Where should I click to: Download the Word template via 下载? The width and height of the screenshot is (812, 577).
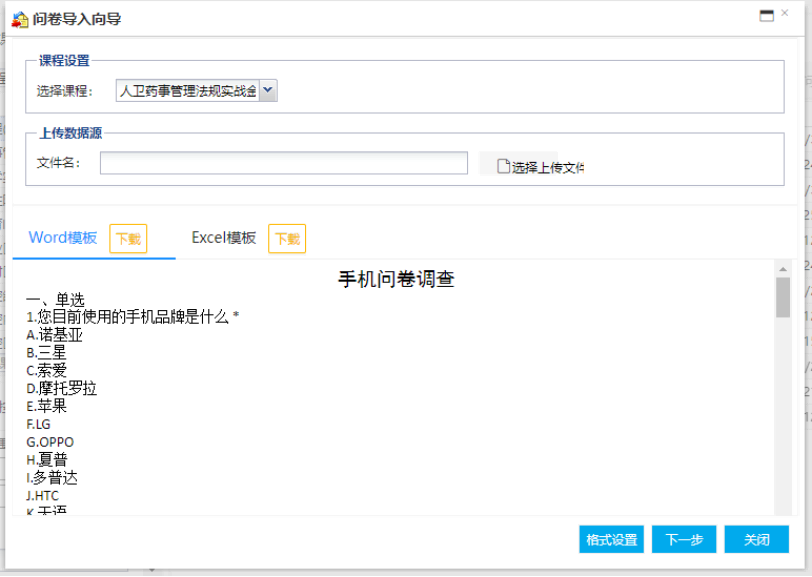click(x=128, y=239)
